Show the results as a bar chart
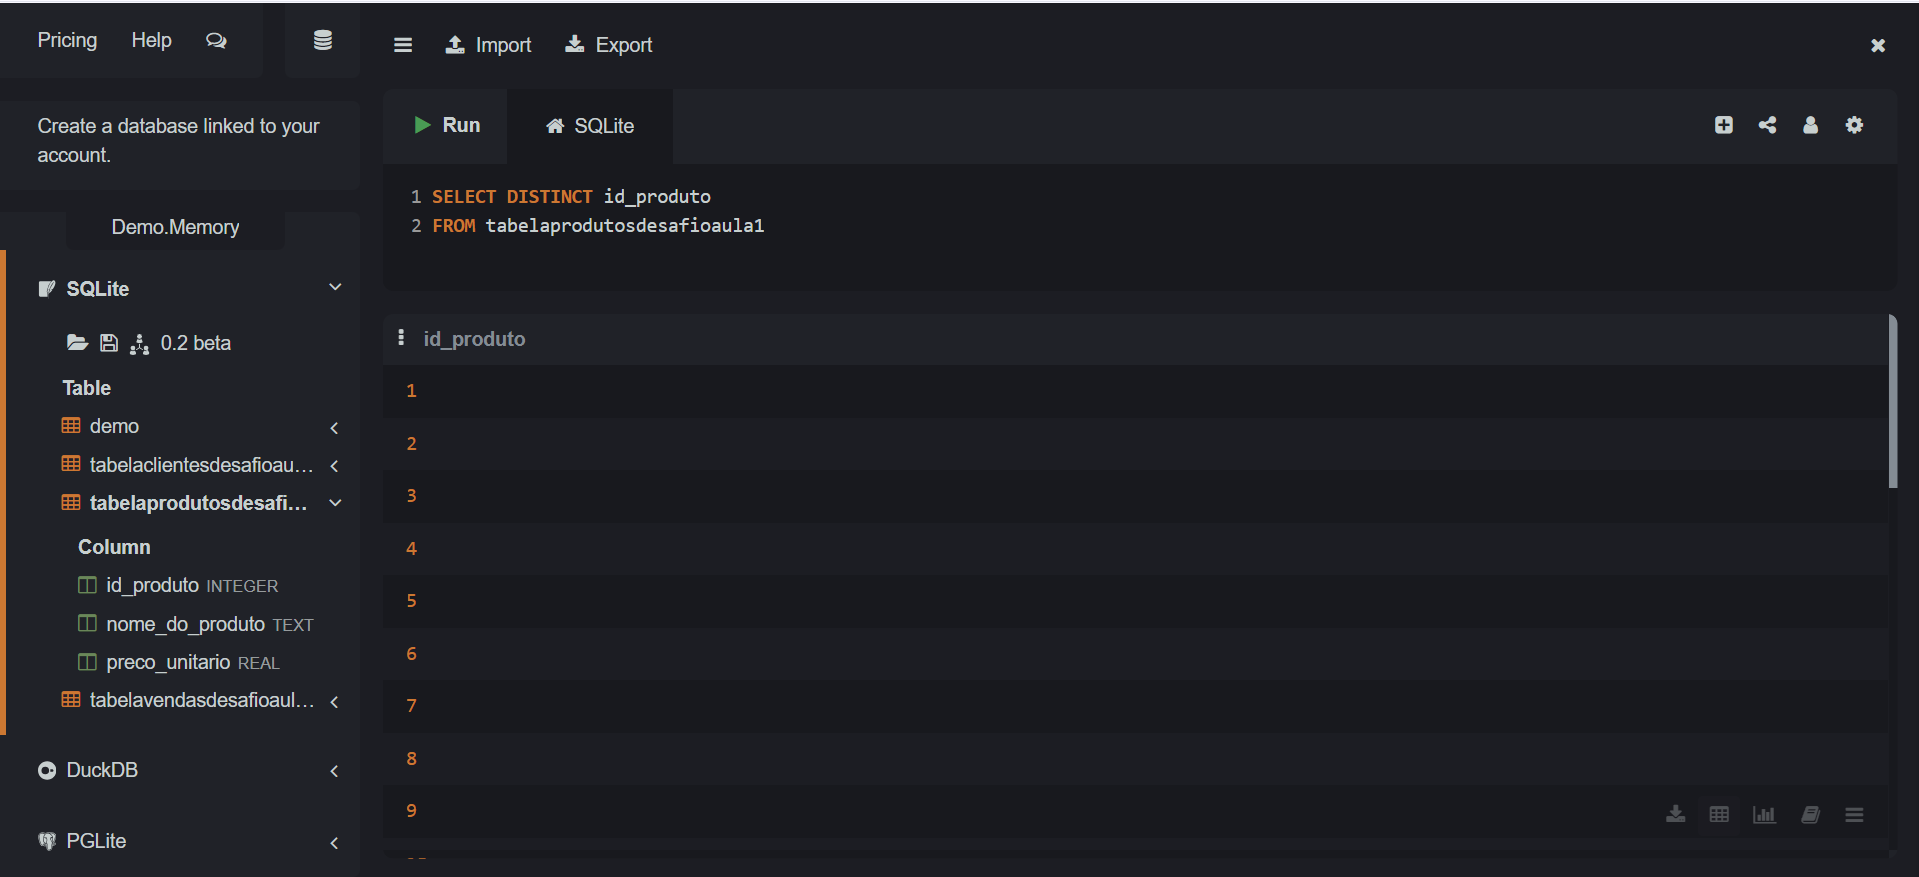1919x877 pixels. pos(1764,814)
